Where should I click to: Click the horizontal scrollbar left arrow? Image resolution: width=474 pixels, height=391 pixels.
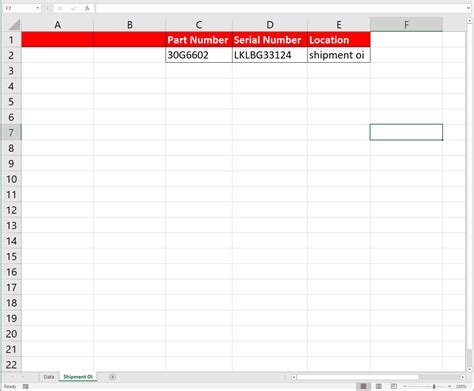(x=294, y=377)
